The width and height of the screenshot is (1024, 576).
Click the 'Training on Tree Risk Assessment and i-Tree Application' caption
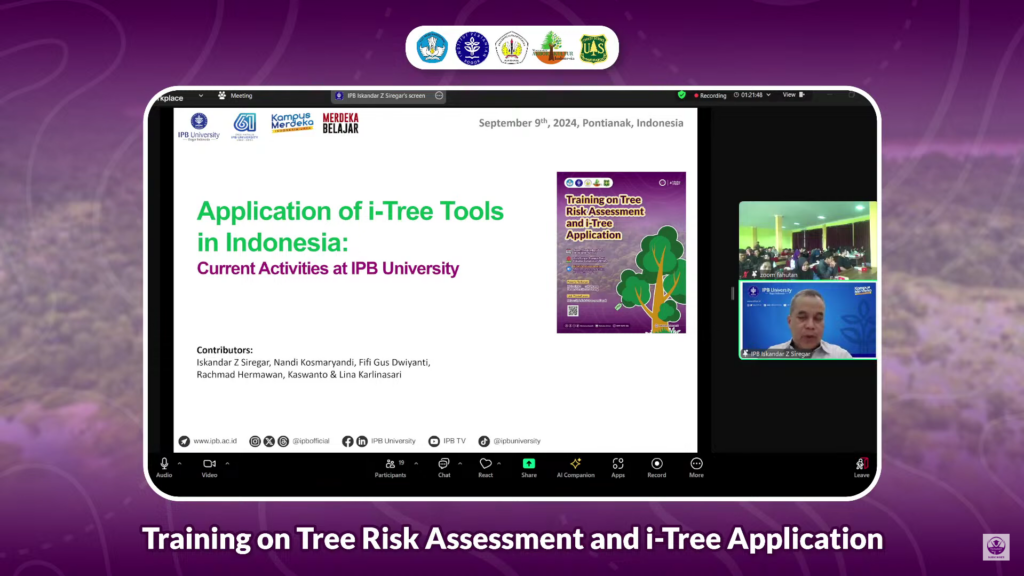tap(513, 539)
